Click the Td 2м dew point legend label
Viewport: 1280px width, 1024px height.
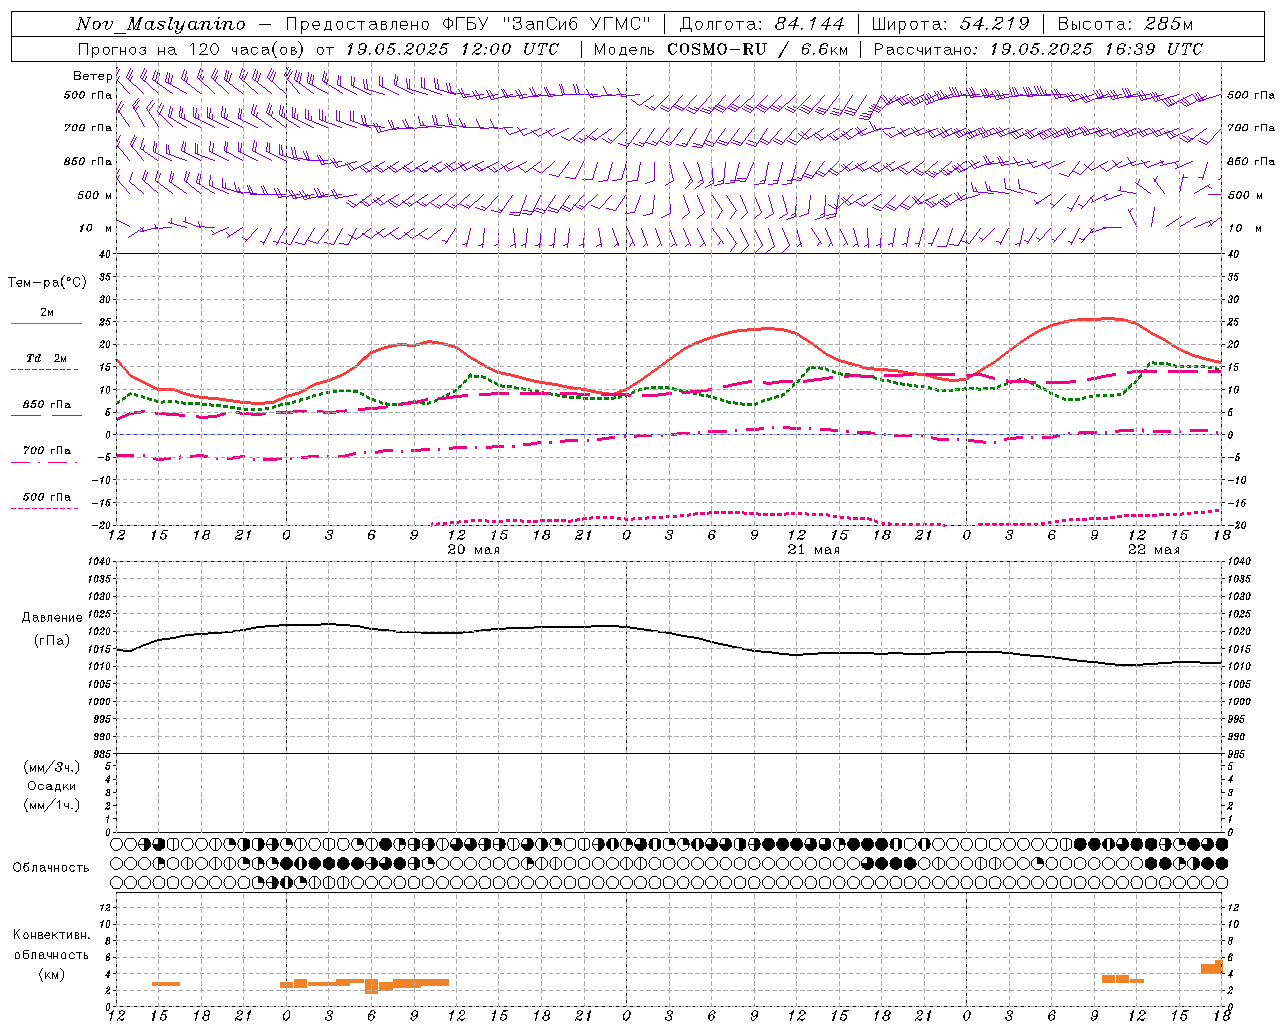coord(47,358)
